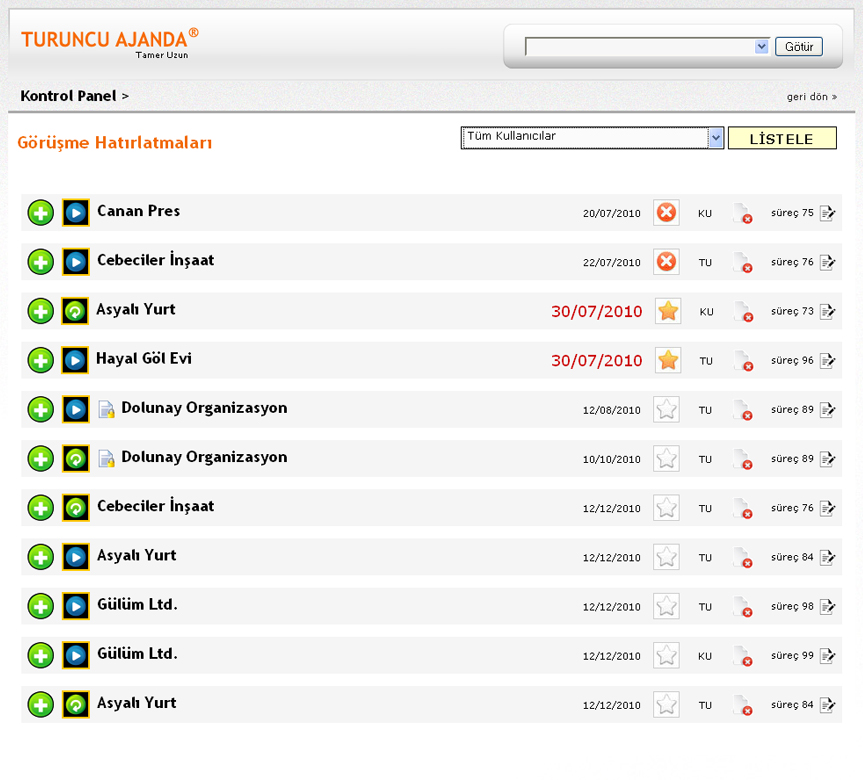Open the Cebeciler İnşaat entry dated 22/07/2010
The height and width of the screenshot is (780, 863).
155,261
